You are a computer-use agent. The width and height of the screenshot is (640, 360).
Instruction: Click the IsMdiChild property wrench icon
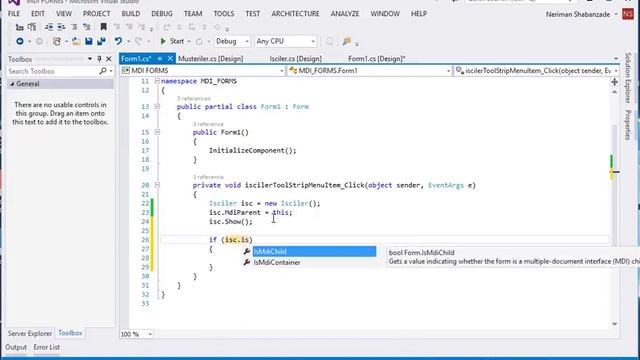pyautogui.click(x=247, y=251)
